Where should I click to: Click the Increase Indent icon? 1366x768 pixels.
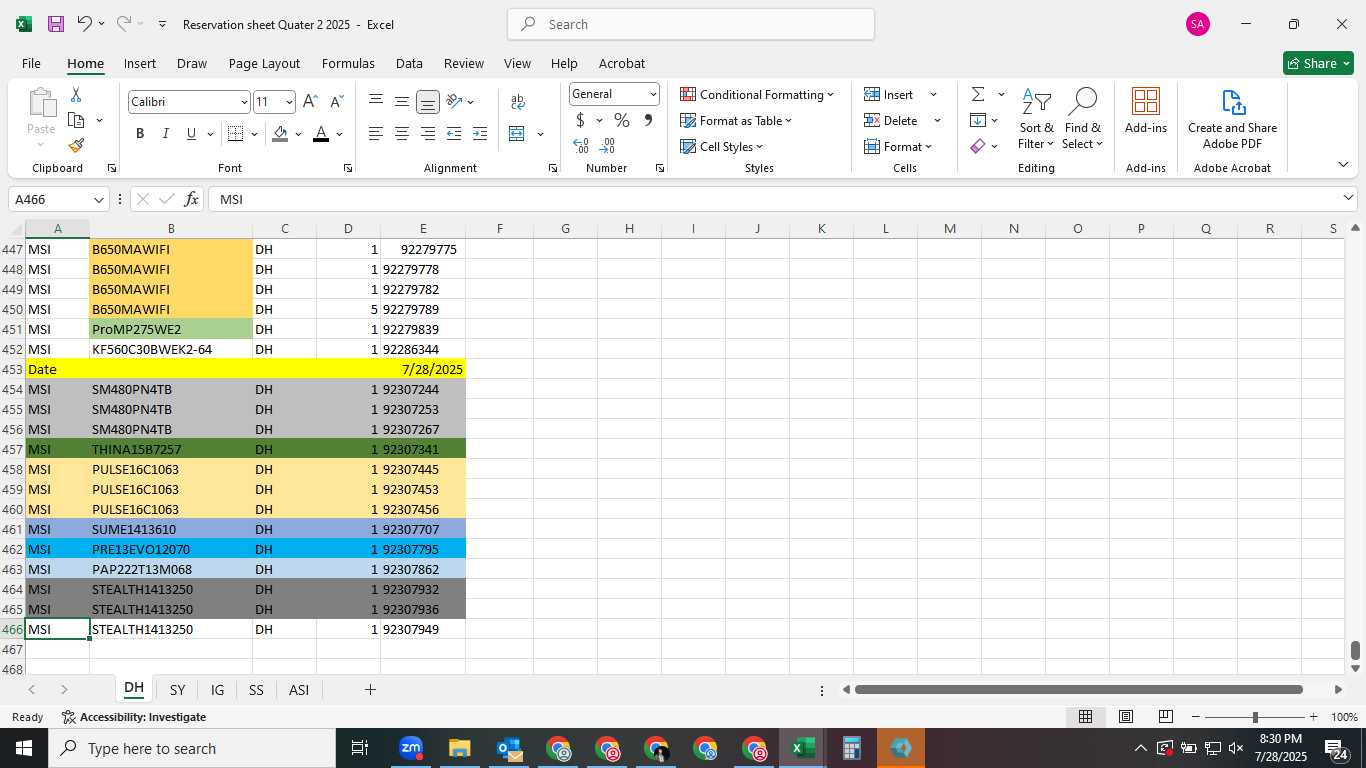480,134
